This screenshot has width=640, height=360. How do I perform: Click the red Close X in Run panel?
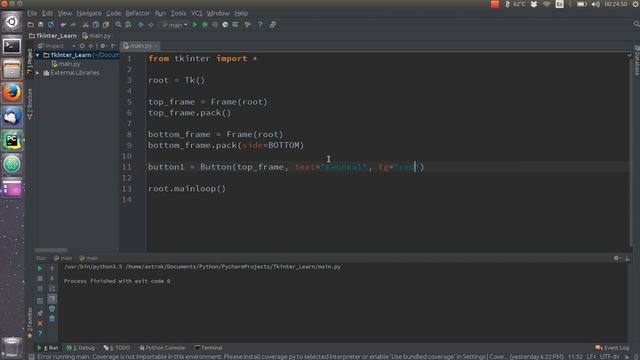point(40,323)
